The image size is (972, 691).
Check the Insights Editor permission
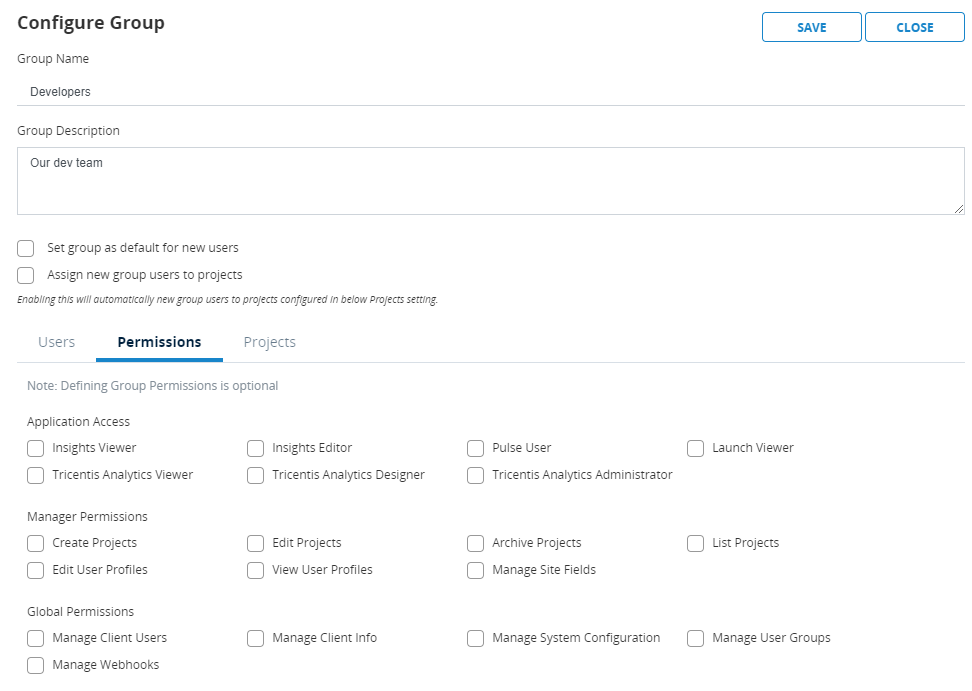click(256, 448)
